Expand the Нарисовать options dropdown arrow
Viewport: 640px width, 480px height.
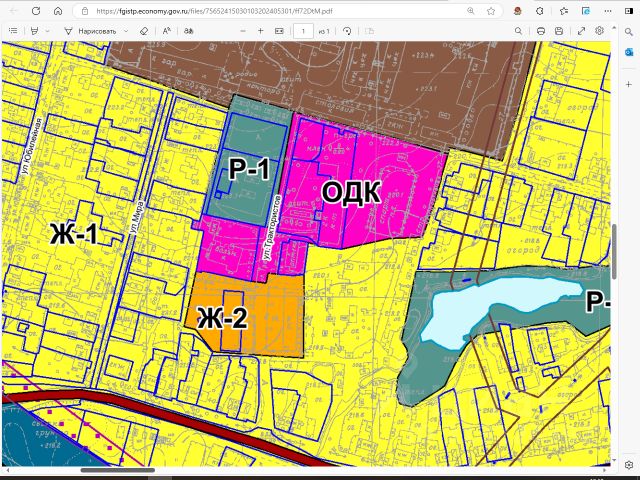(126, 31)
